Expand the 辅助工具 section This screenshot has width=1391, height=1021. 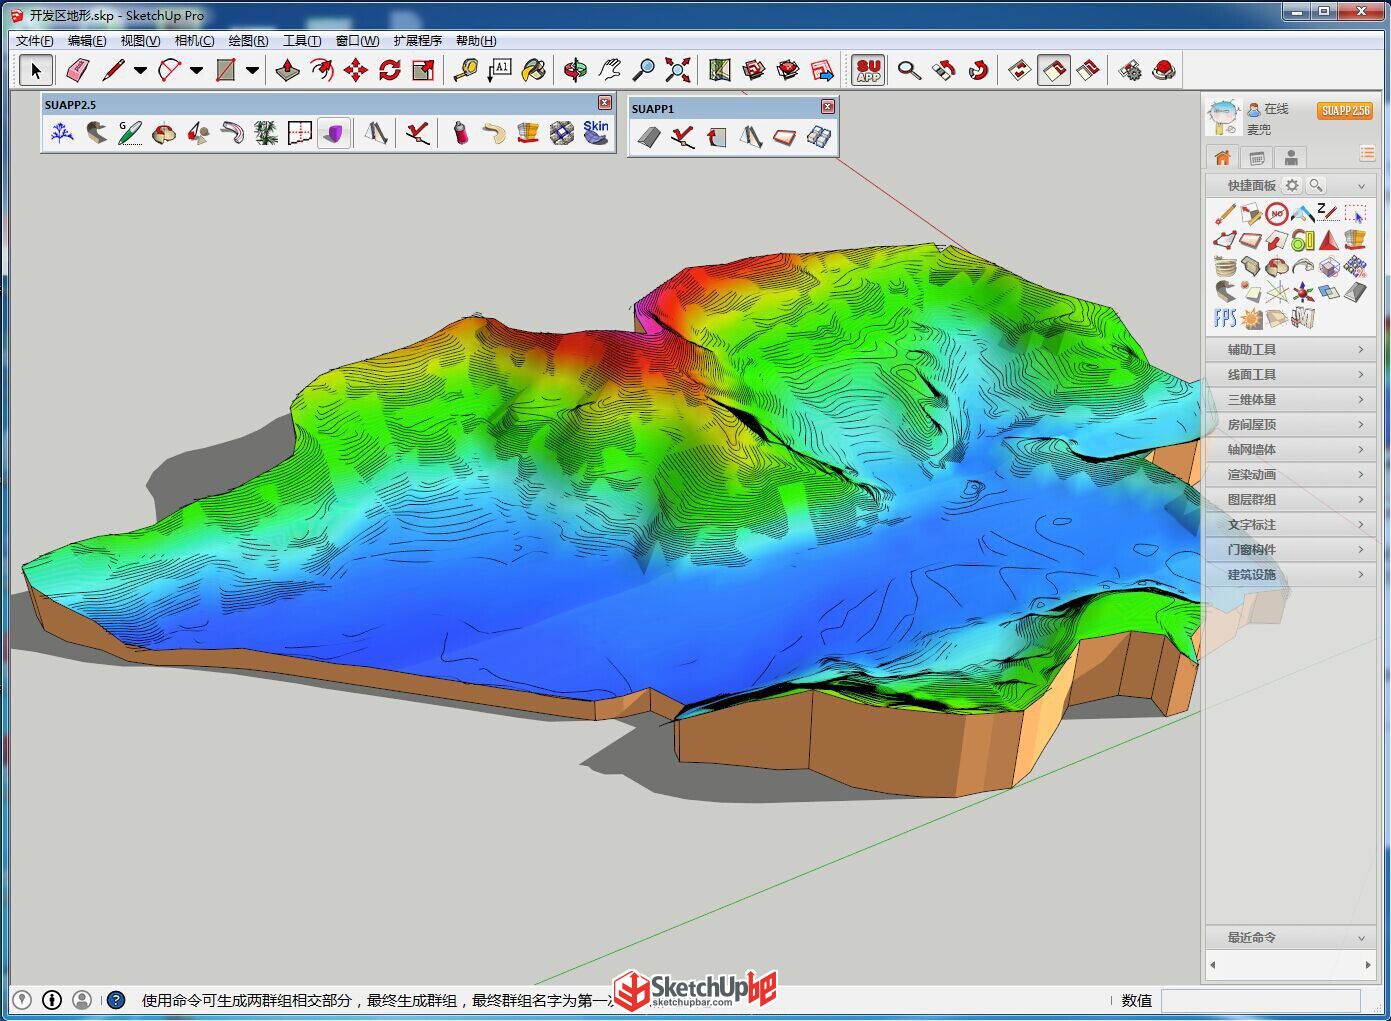1290,349
